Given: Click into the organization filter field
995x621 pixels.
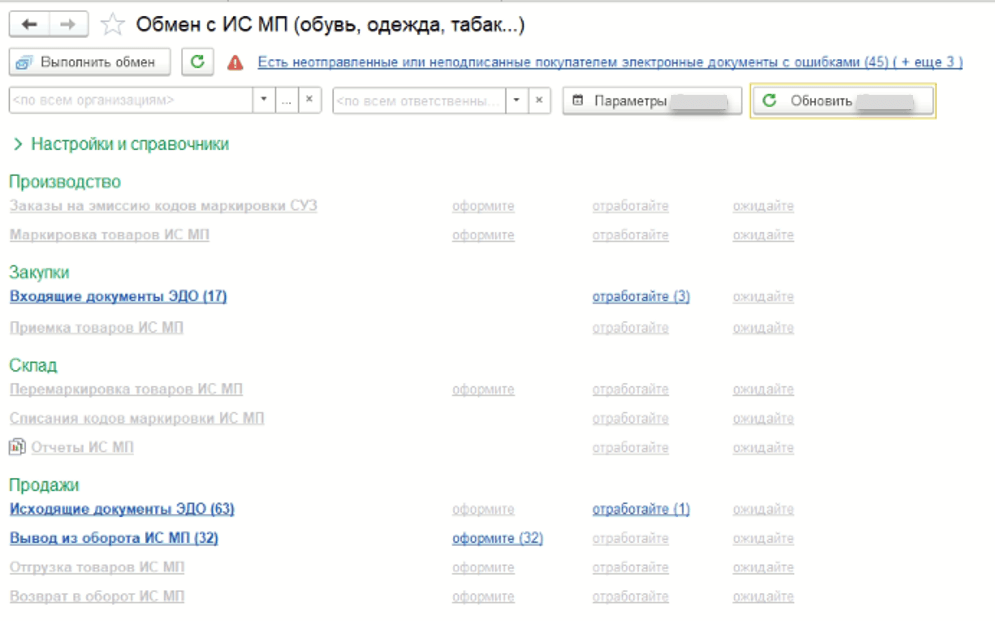Looking at the screenshot, I should (x=130, y=101).
